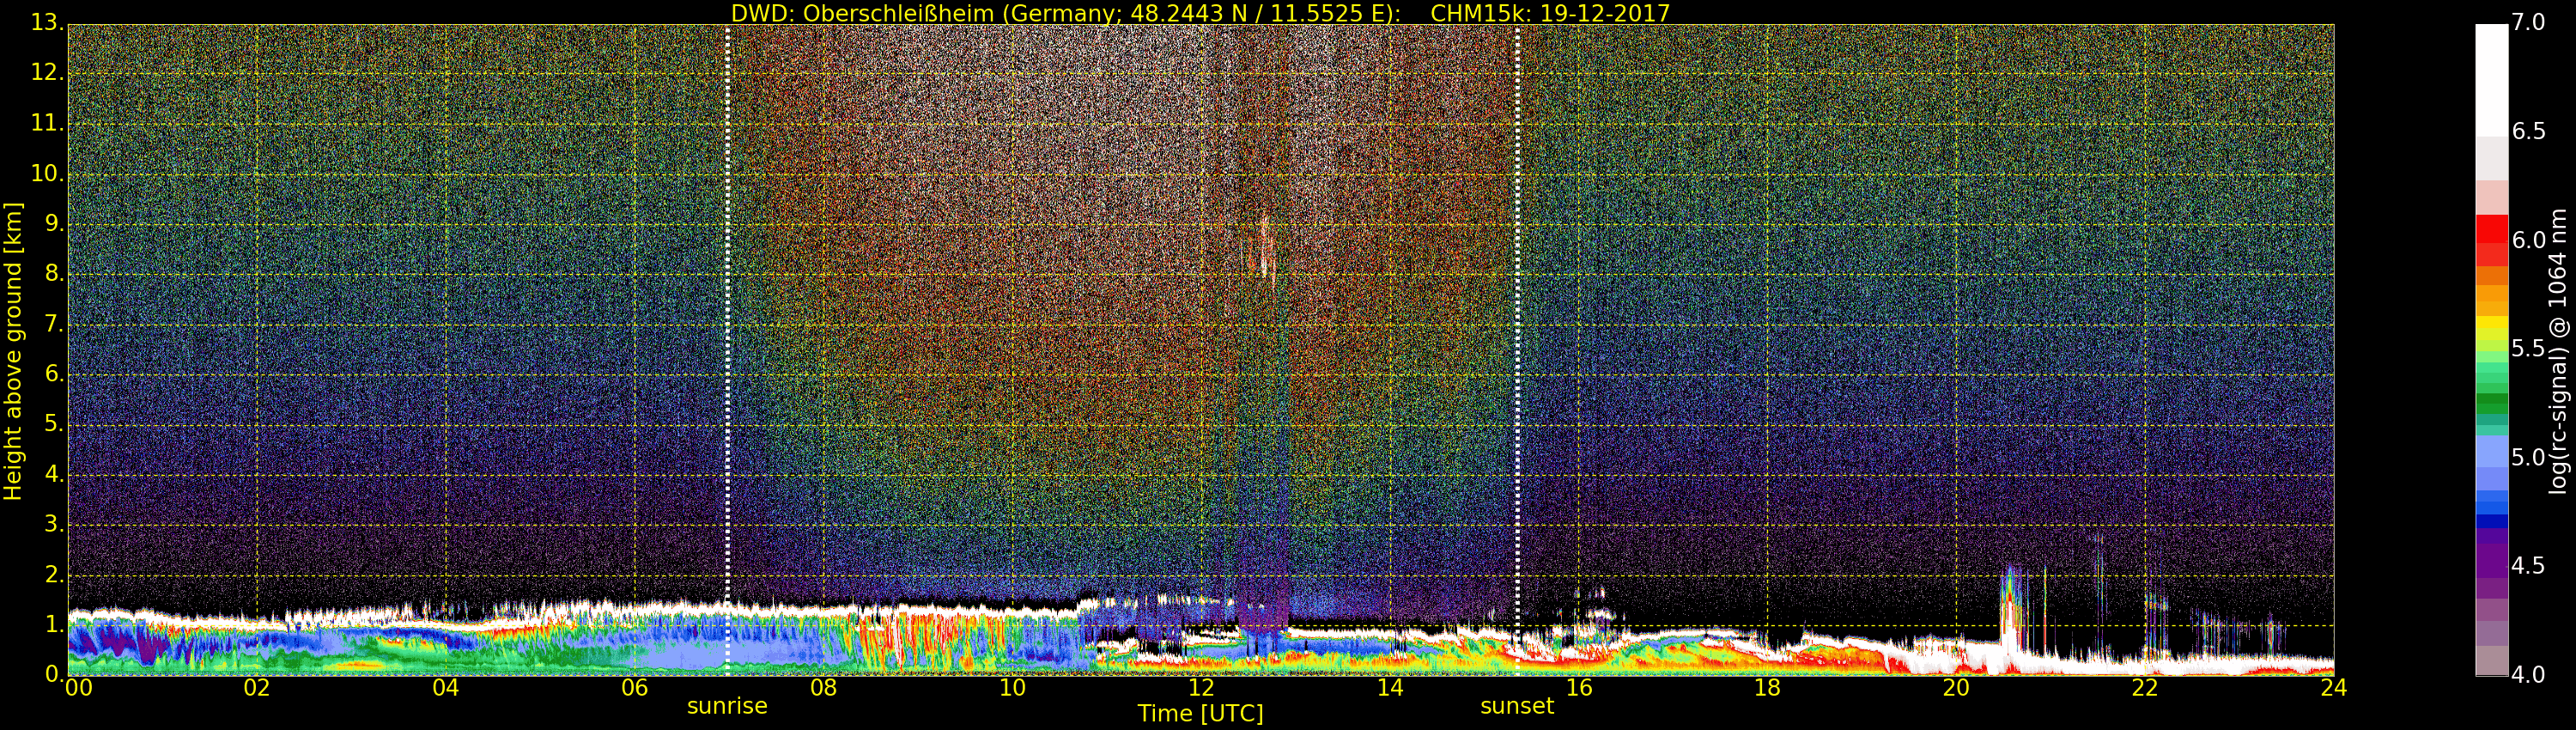
Task: Click the "04" time axis tick label
Action: tap(446, 688)
